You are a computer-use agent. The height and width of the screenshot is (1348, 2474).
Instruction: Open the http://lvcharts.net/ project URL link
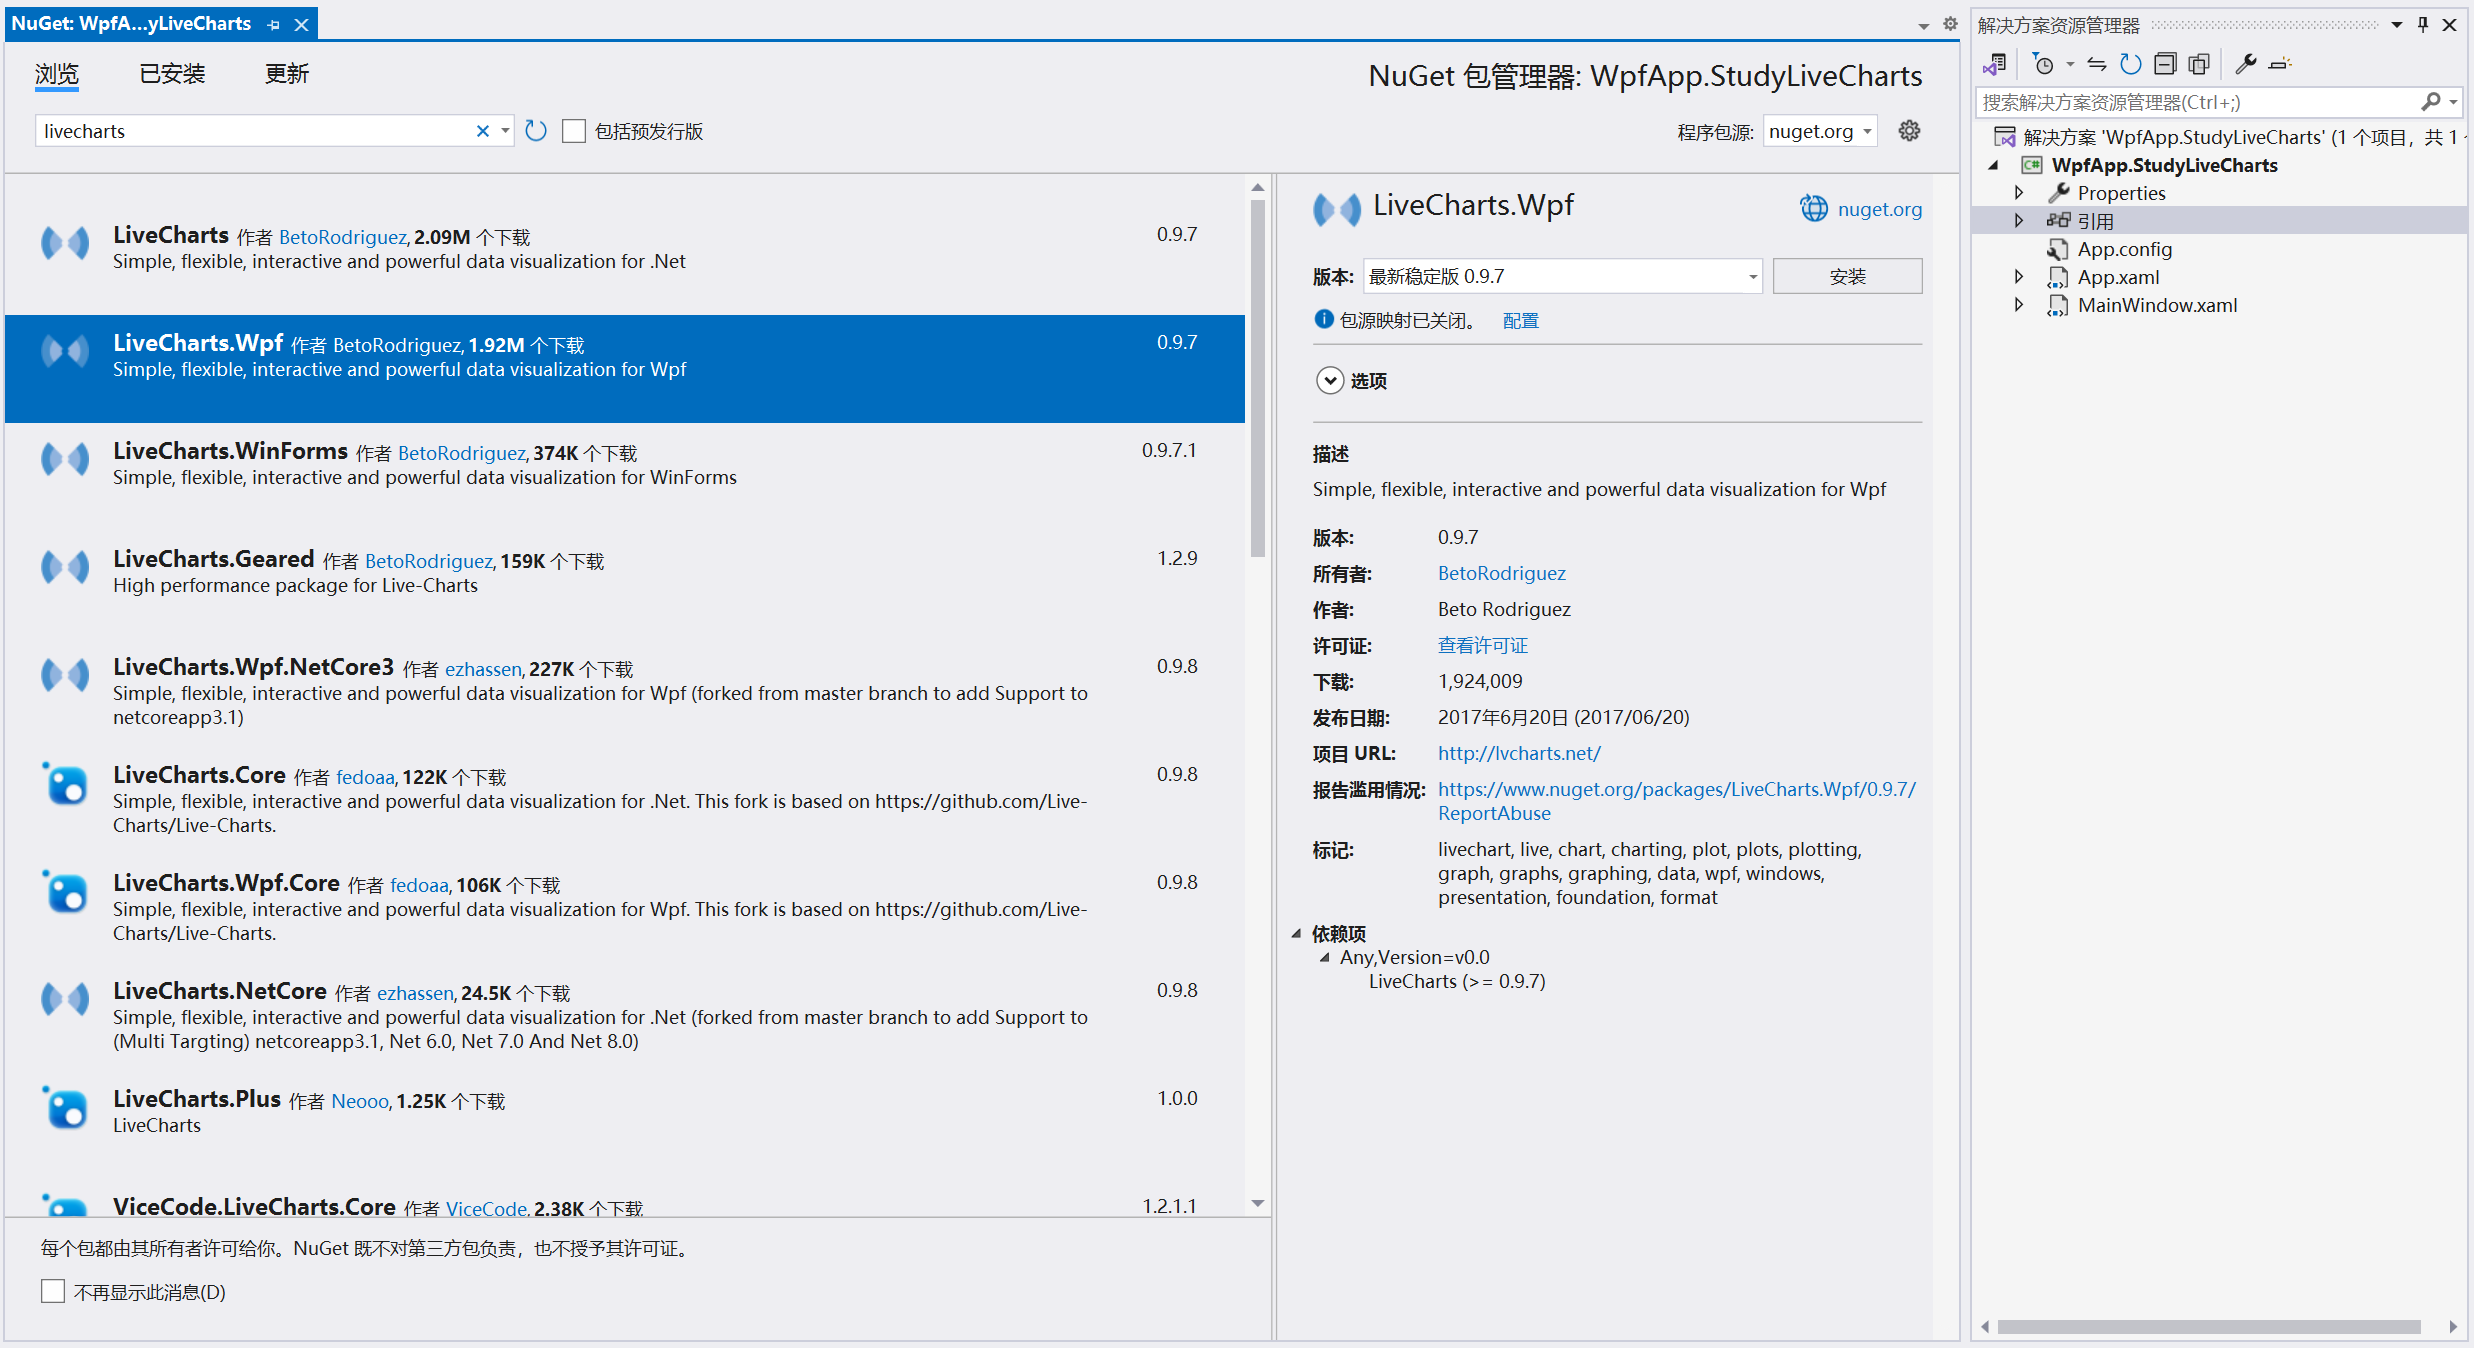(1519, 753)
